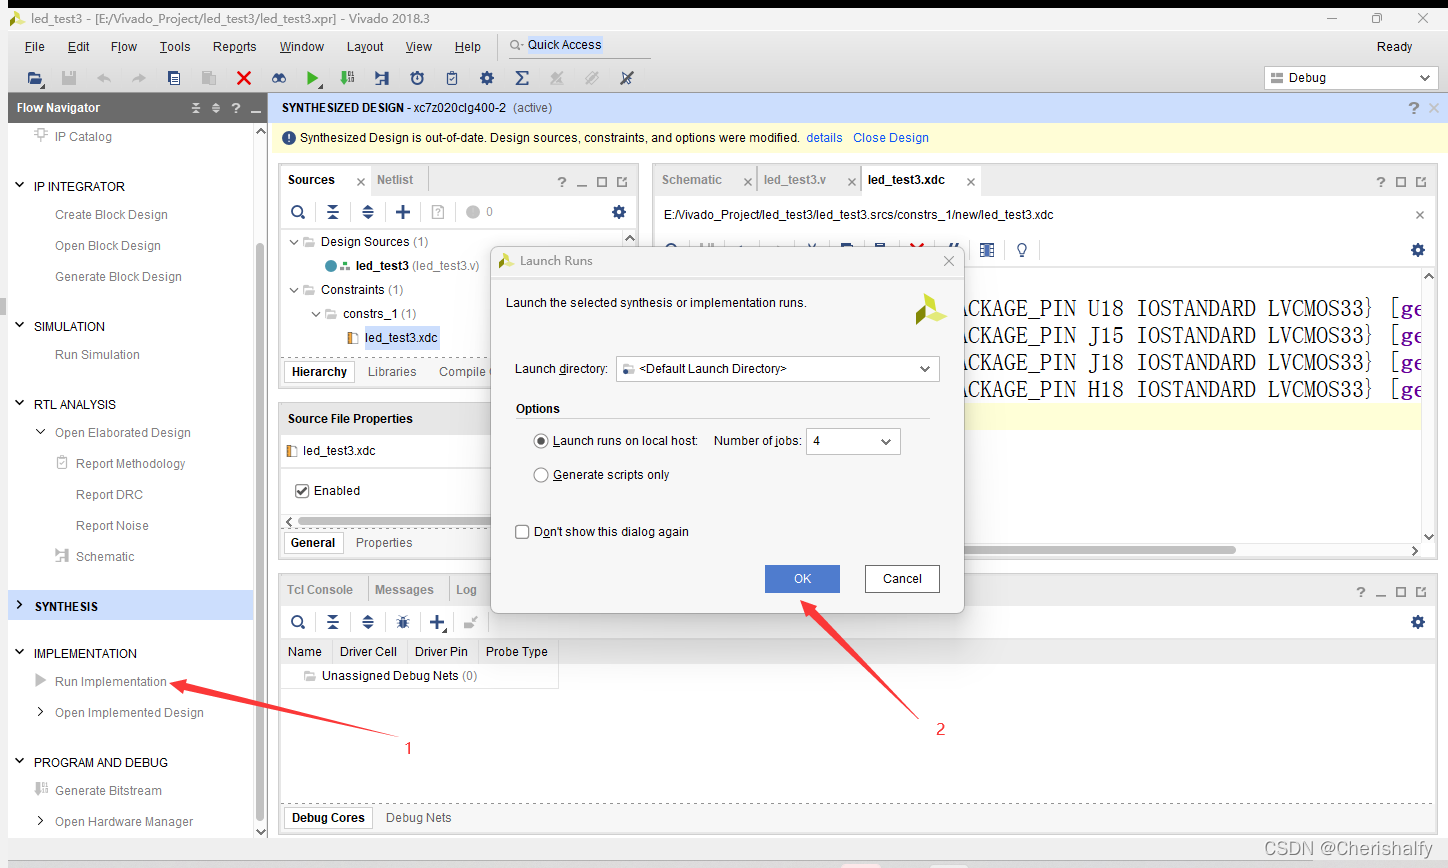
Task: Click the Properties horizontal scrollbar
Action: click(394, 521)
